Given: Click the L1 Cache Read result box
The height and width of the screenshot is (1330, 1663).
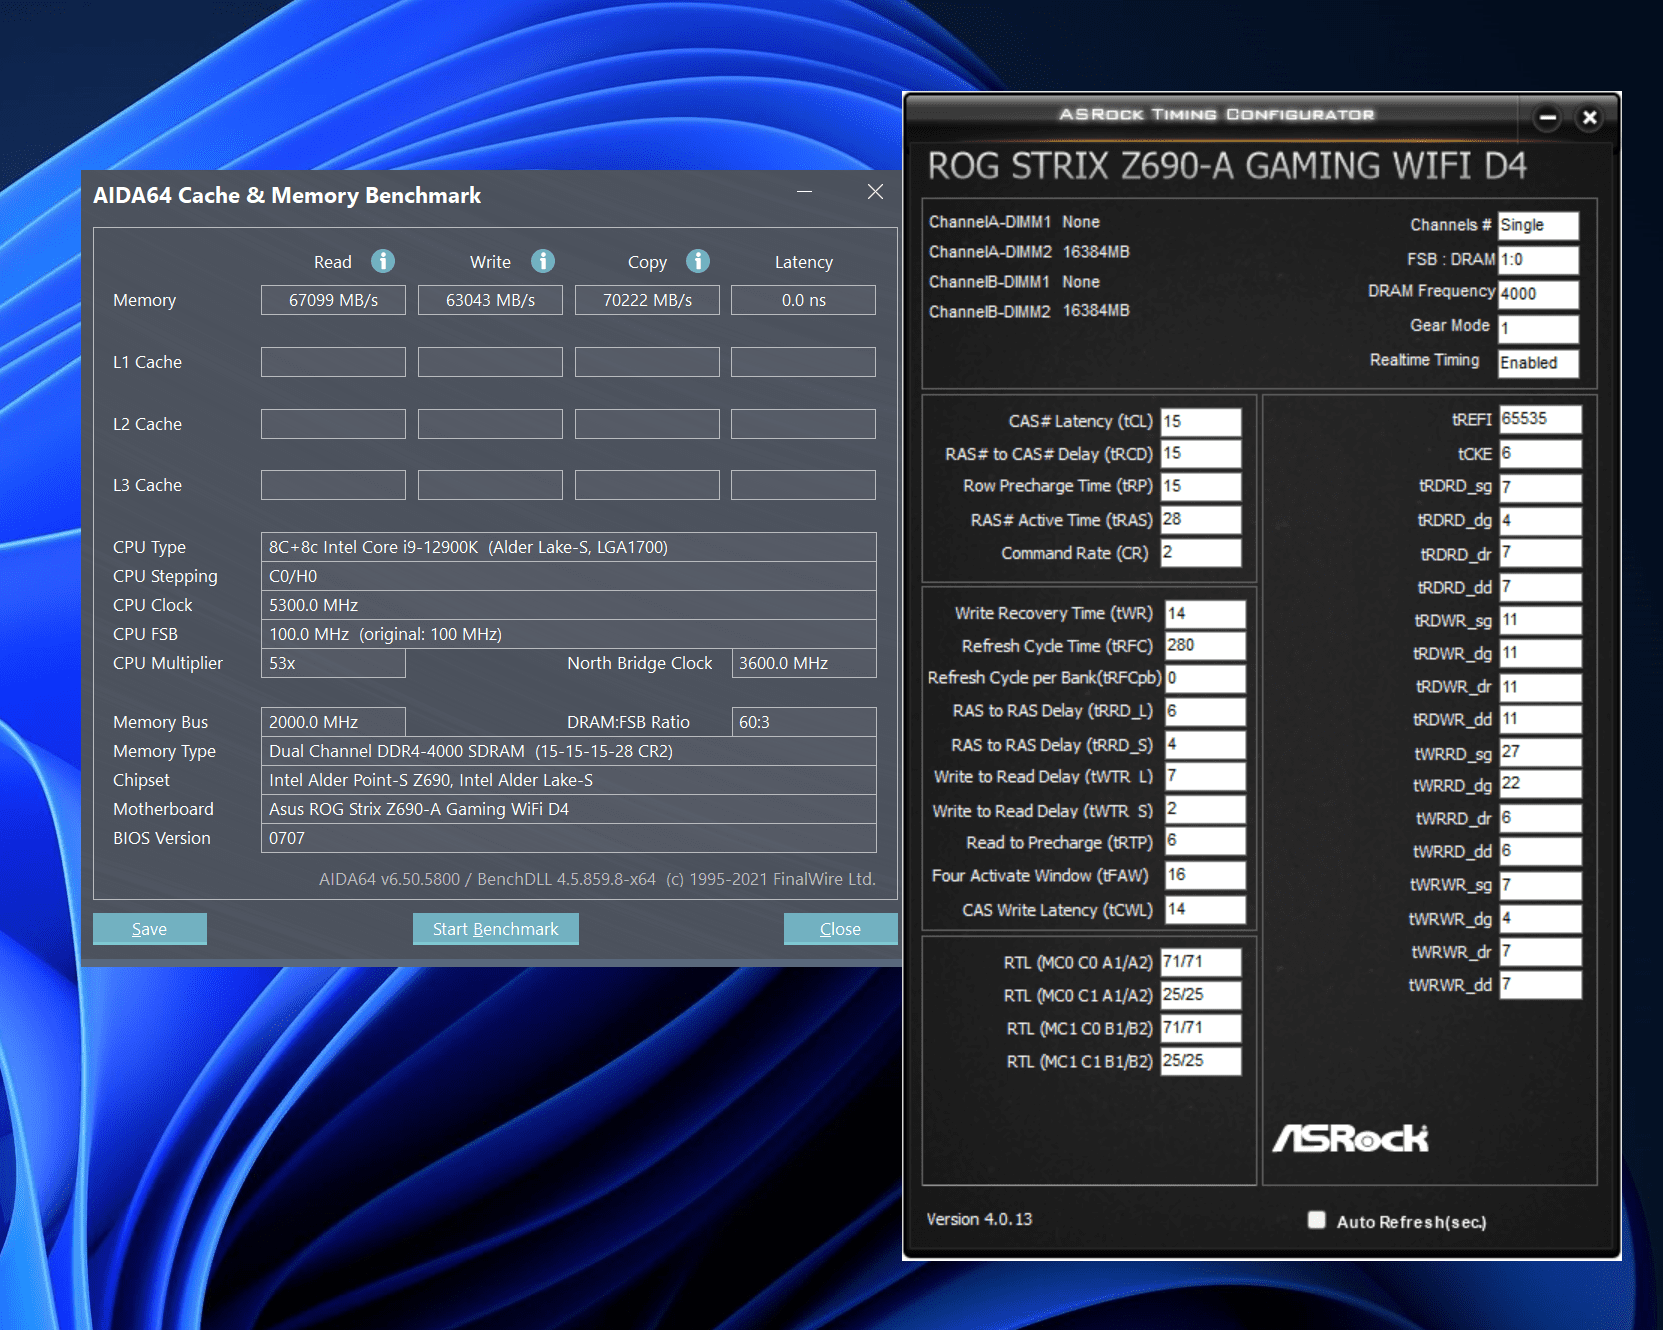Looking at the screenshot, I should coord(333,362).
